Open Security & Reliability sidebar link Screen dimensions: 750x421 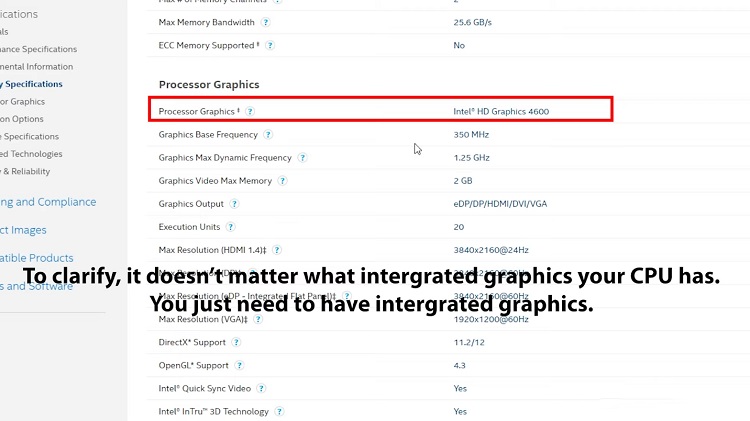25,171
